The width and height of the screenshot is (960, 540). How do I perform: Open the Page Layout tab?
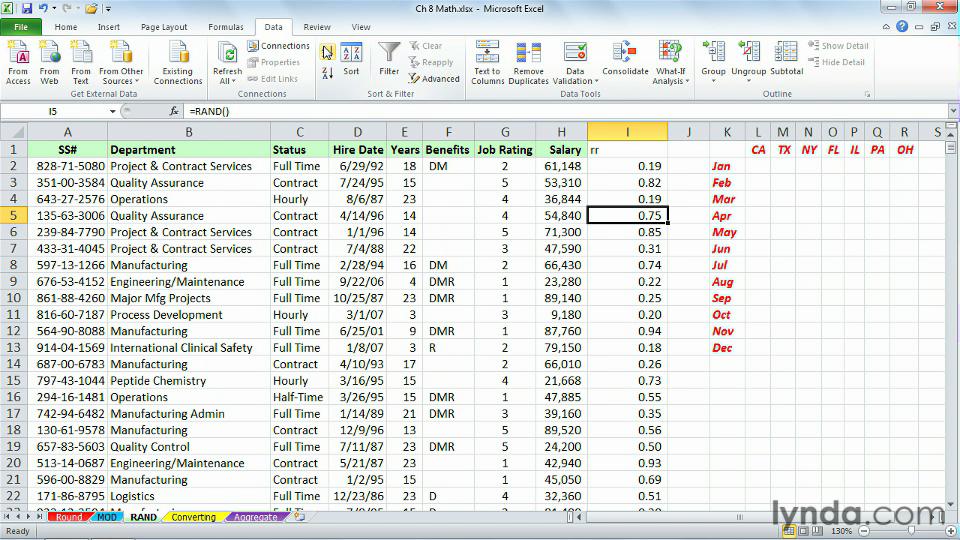click(164, 27)
